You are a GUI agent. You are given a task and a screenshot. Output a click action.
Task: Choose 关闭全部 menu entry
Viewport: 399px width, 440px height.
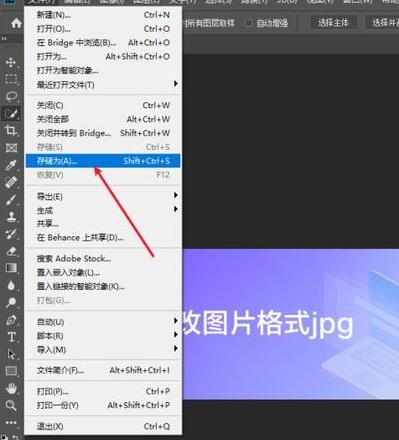[103, 119]
